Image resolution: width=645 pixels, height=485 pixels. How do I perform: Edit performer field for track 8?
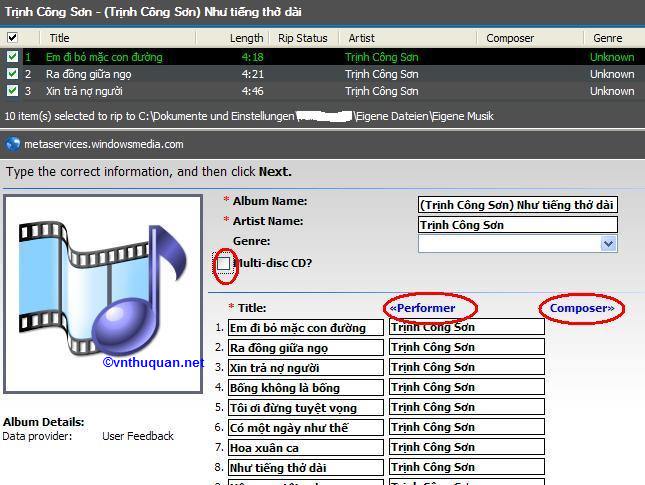click(x=467, y=467)
